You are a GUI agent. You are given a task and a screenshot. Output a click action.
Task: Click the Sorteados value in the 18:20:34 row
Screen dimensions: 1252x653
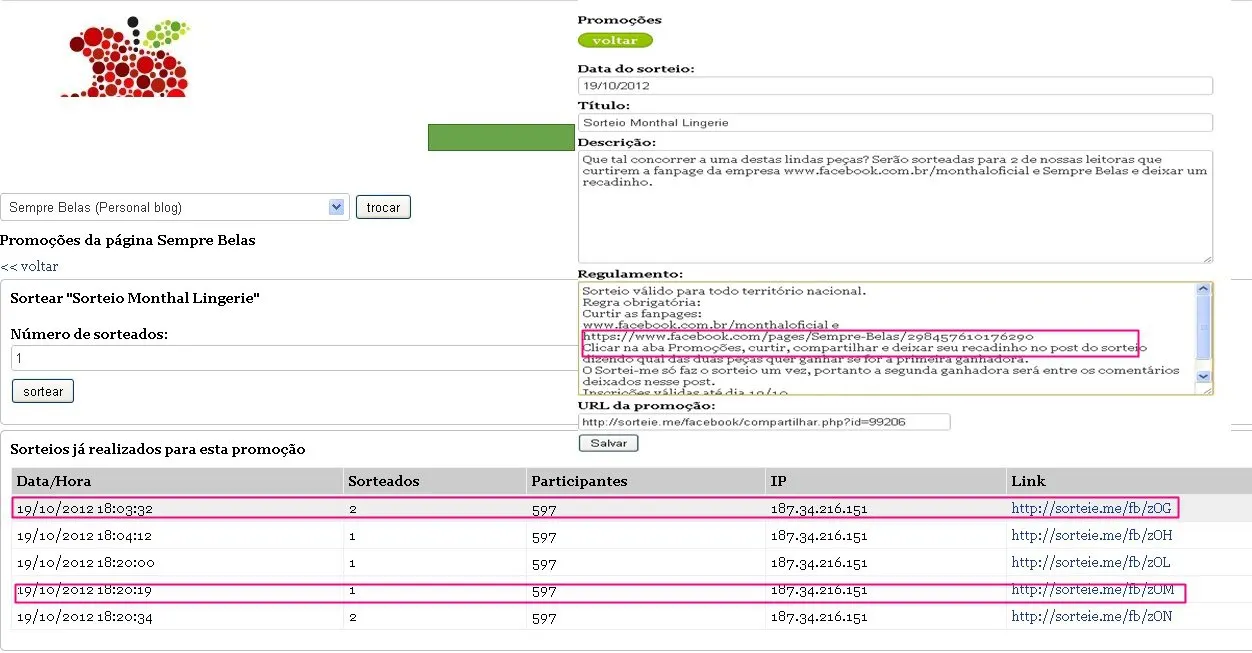(352, 618)
